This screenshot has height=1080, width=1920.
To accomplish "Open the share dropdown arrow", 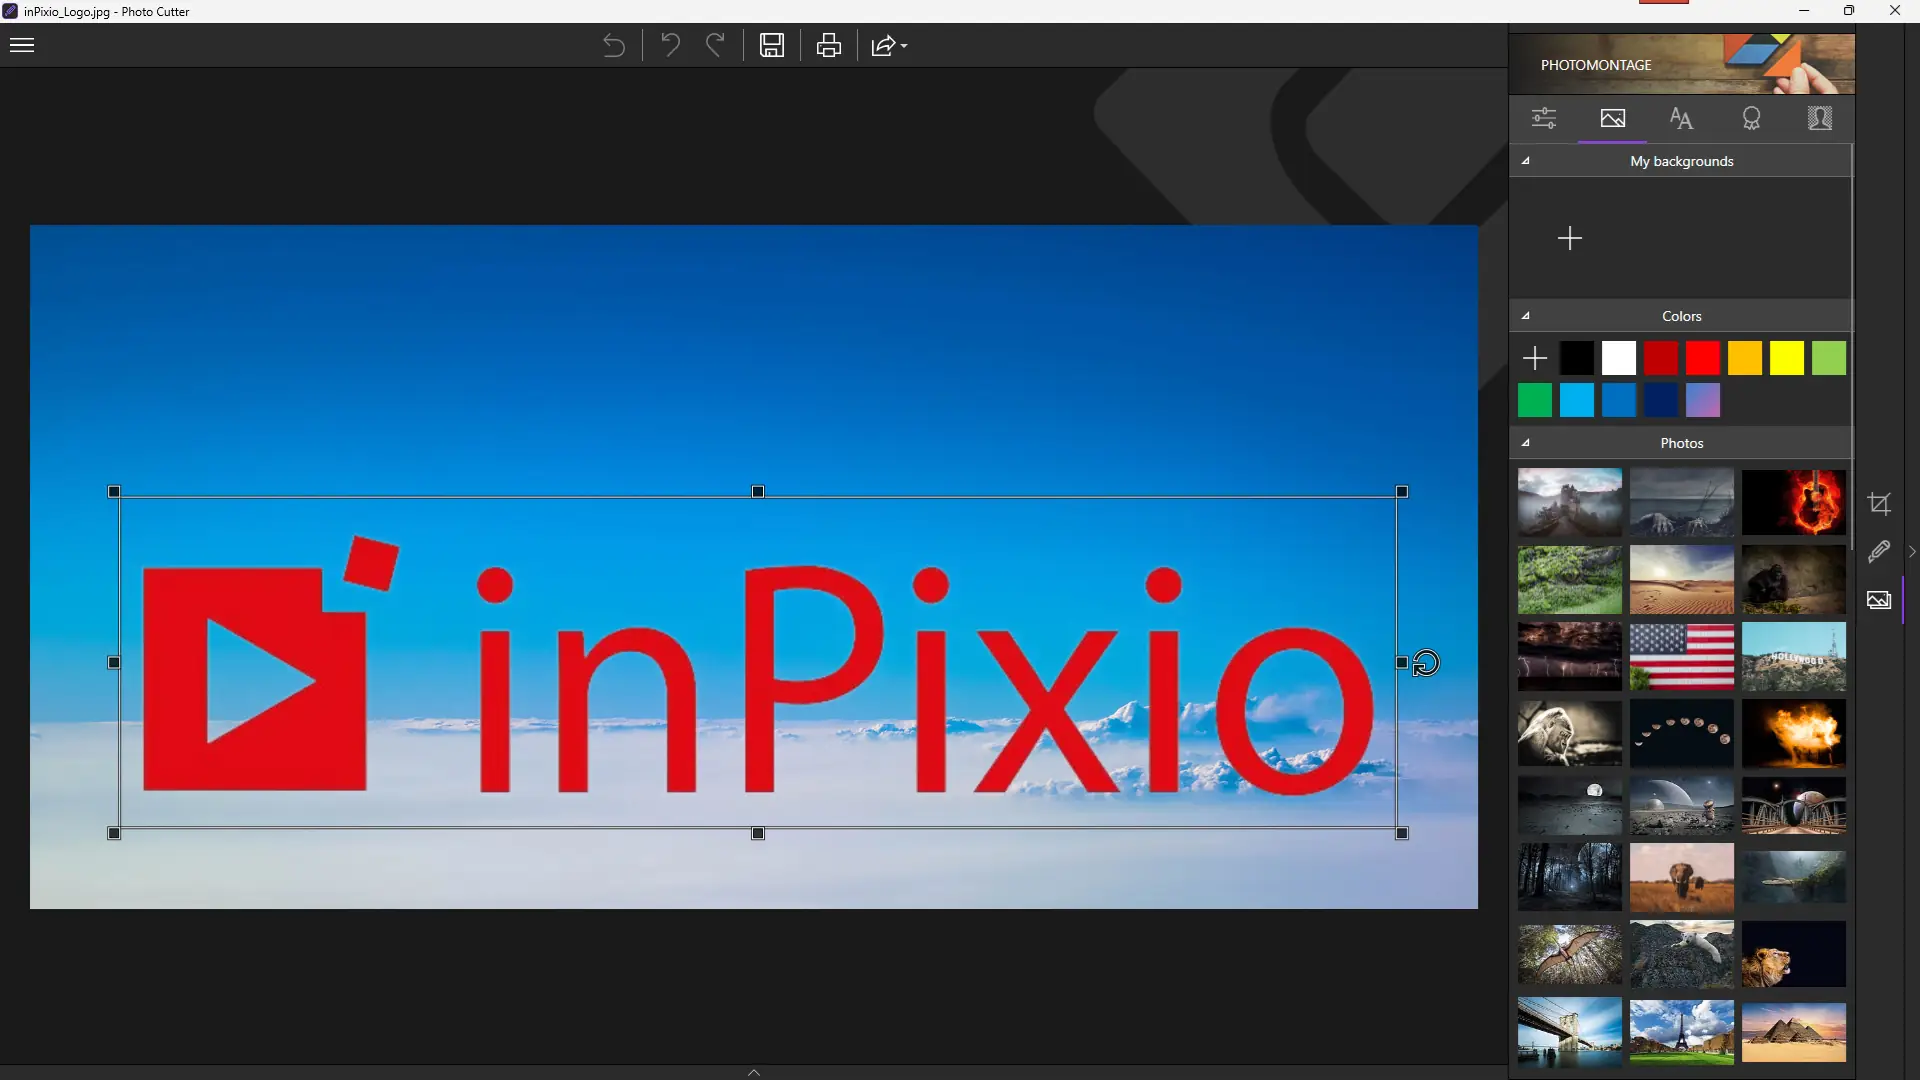I will pyautogui.click(x=904, y=46).
